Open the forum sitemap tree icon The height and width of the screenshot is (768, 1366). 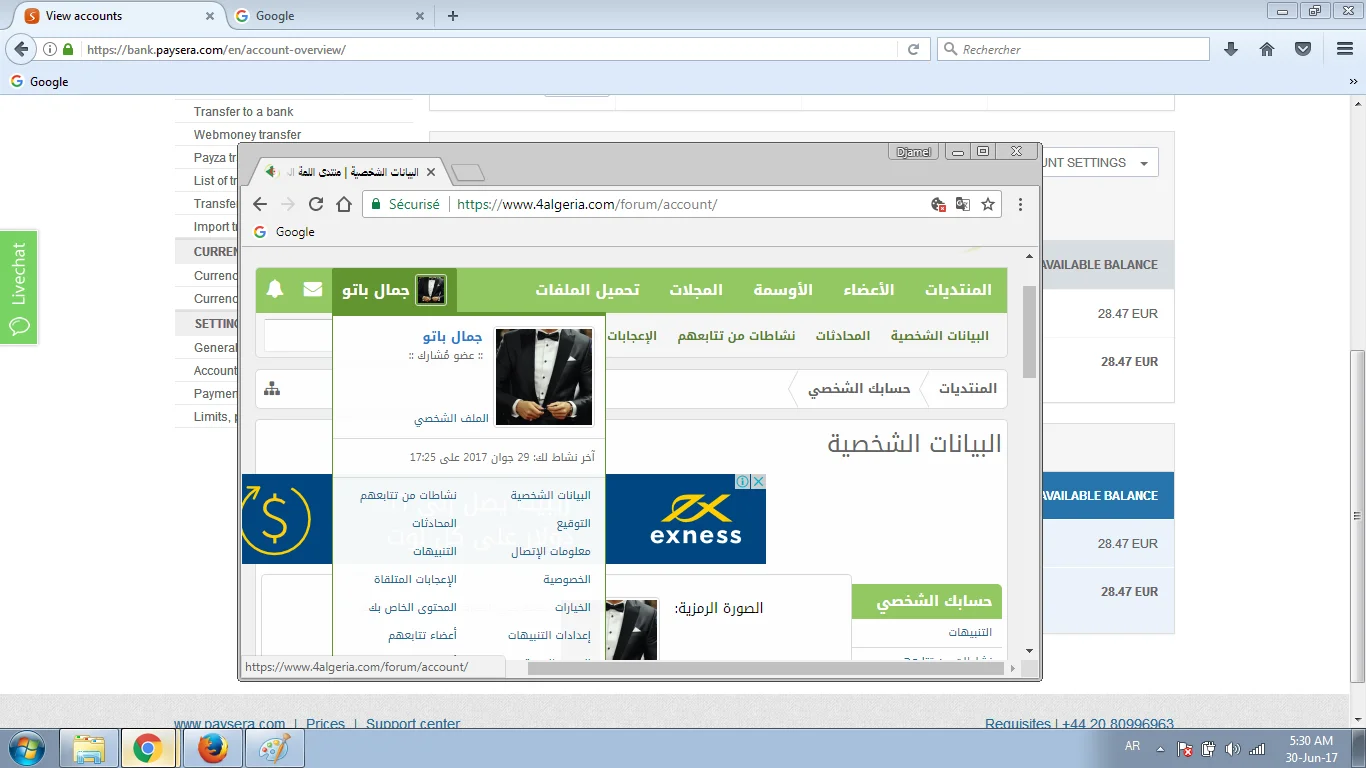272,389
